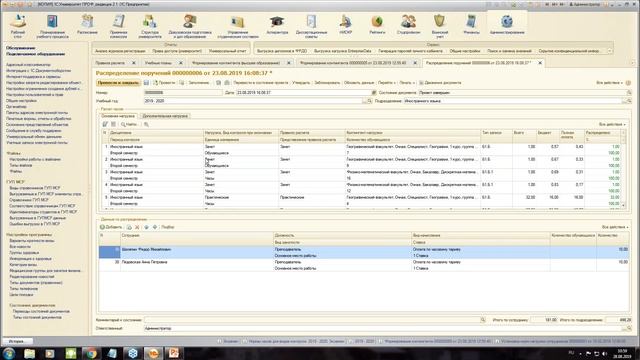Open the Воинский учет shield section

(440, 26)
